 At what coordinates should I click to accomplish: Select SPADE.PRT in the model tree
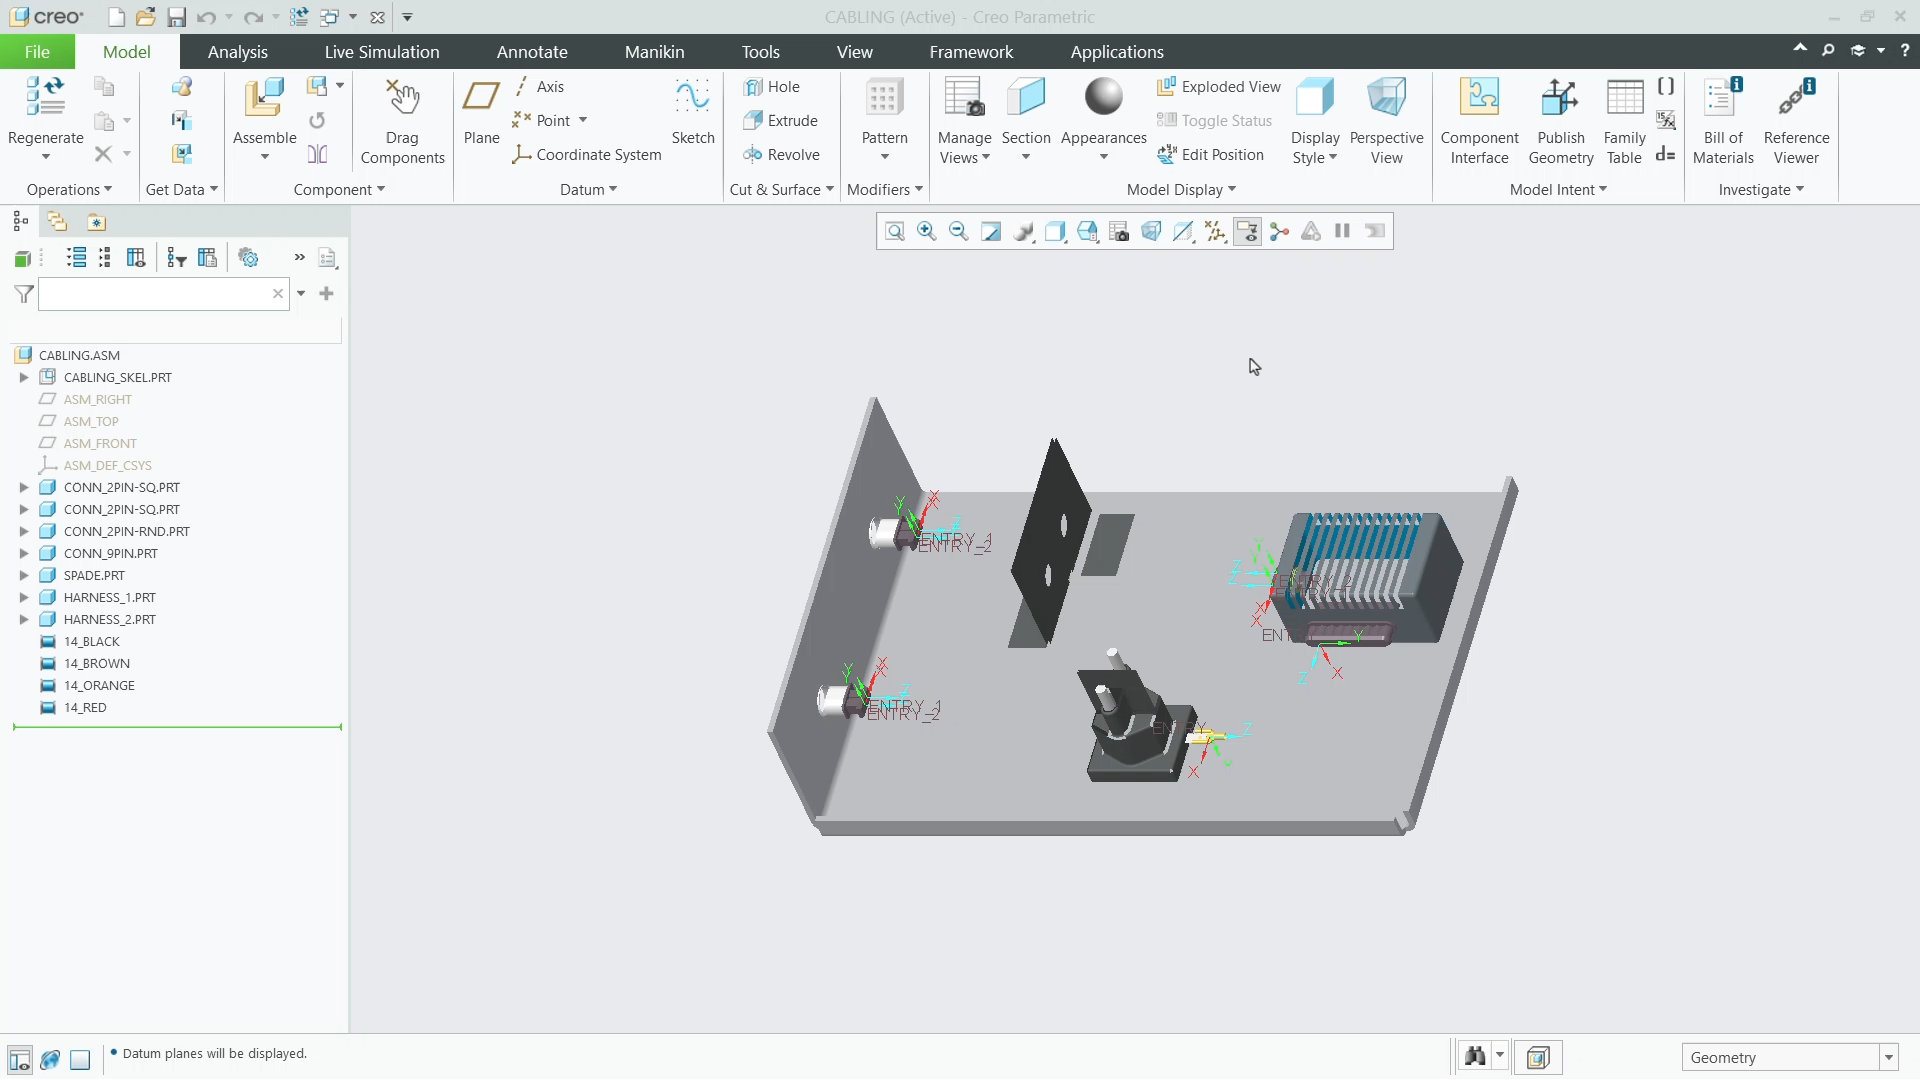point(94,576)
